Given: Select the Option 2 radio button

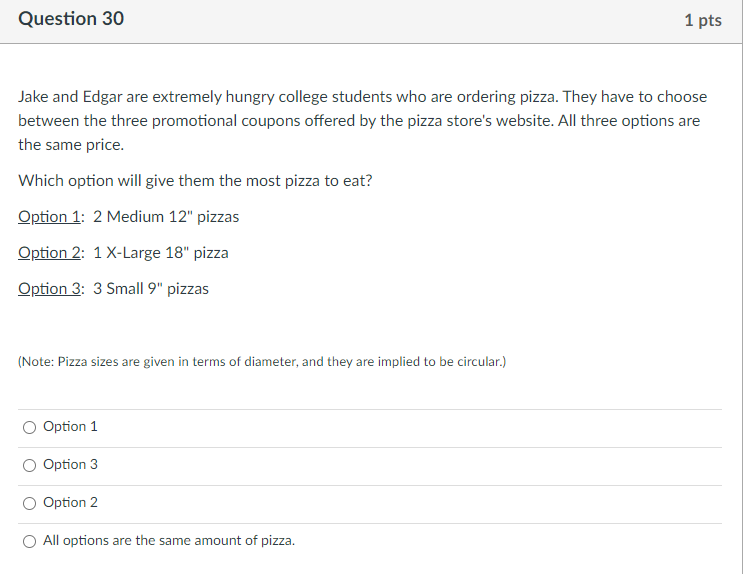Looking at the screenshot, I should point(30,503).
